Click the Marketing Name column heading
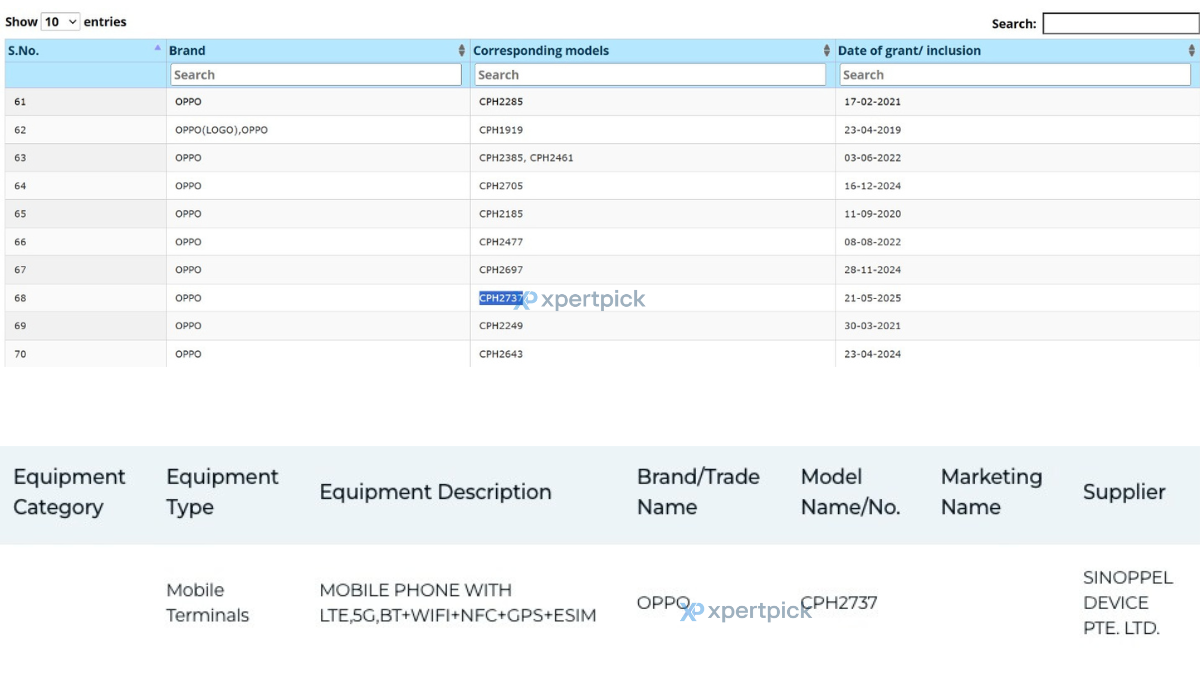Image resolution: width=1200 pixels, height=680 pixels. coord(991,492)
